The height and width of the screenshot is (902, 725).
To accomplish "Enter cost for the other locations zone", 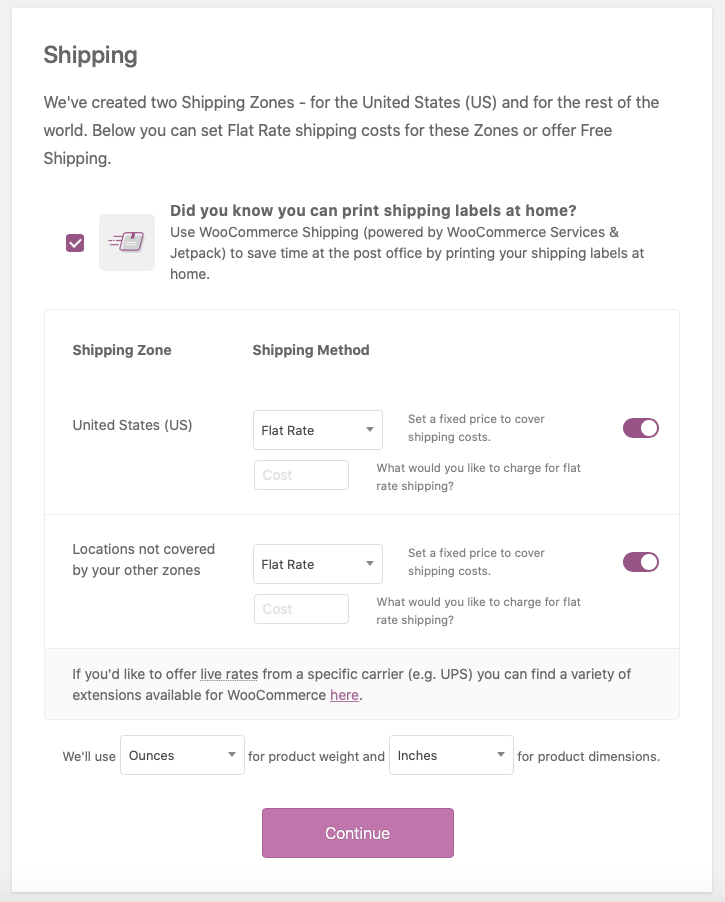I will (x=301, y=608).
